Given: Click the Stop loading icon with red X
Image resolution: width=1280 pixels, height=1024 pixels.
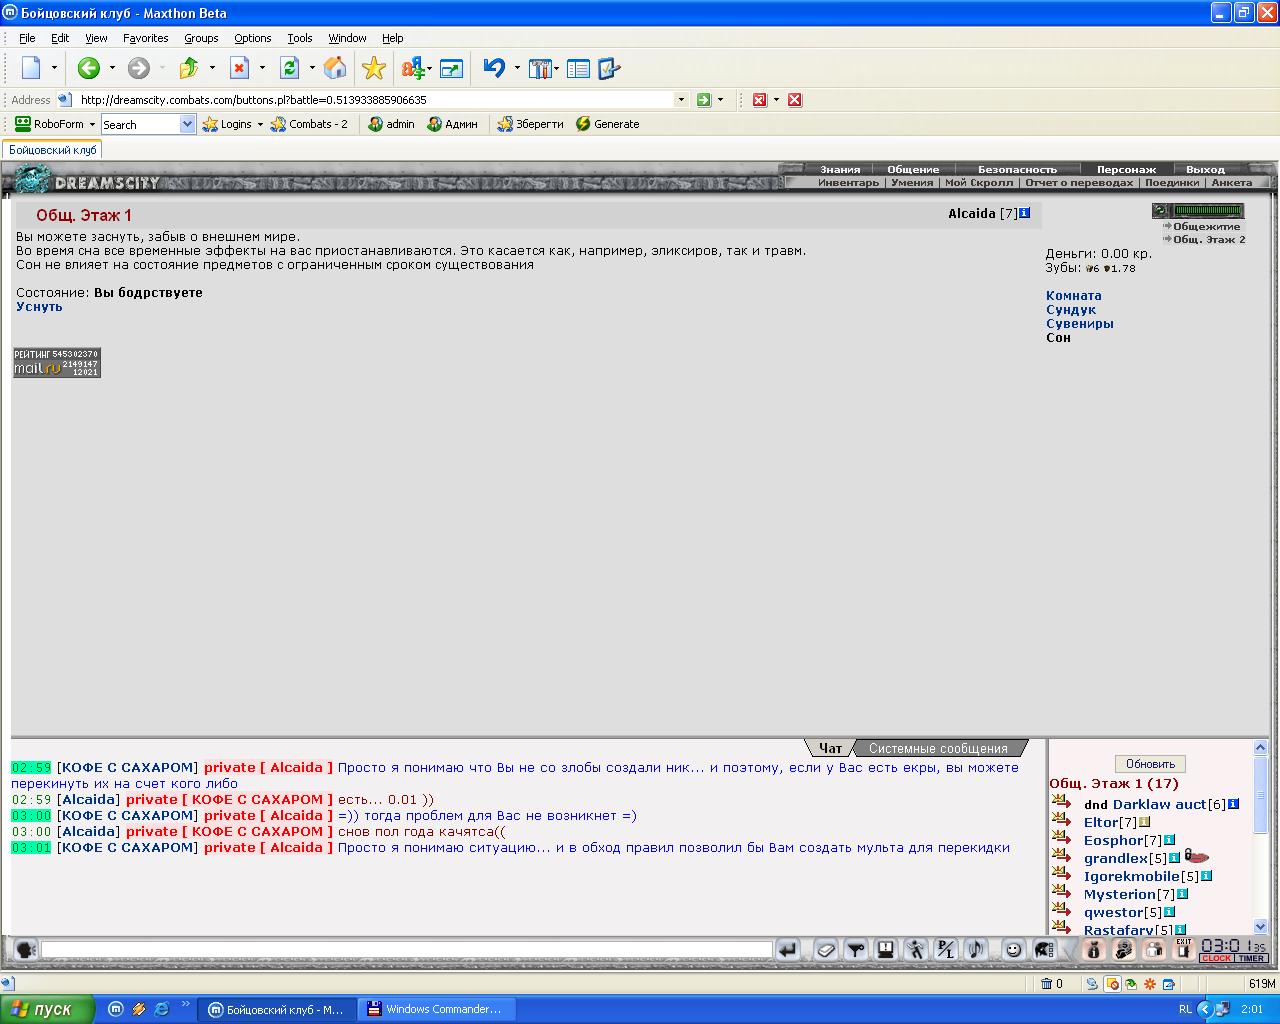Looking at the screenshot, I should click(239, 68).
